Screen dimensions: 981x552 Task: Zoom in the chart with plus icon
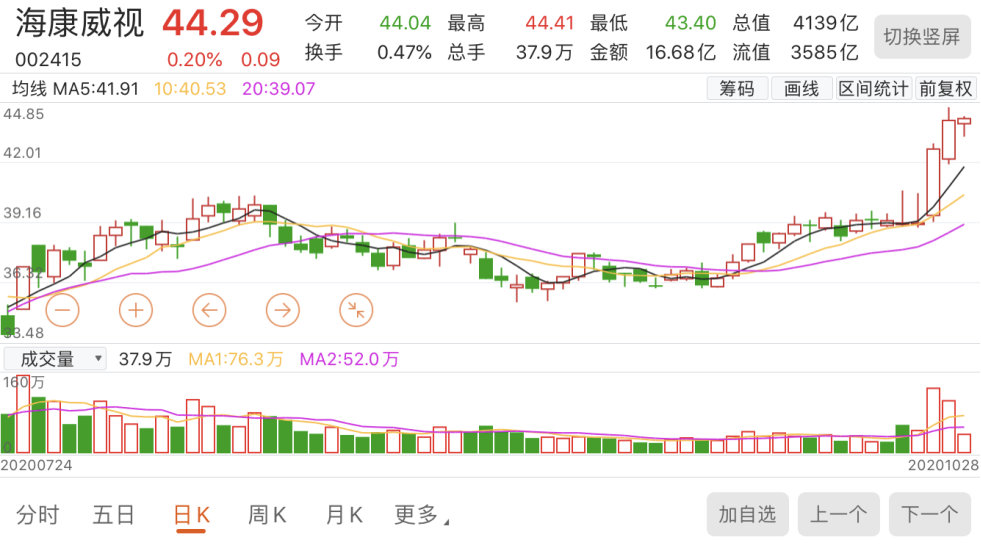(136, 310)
